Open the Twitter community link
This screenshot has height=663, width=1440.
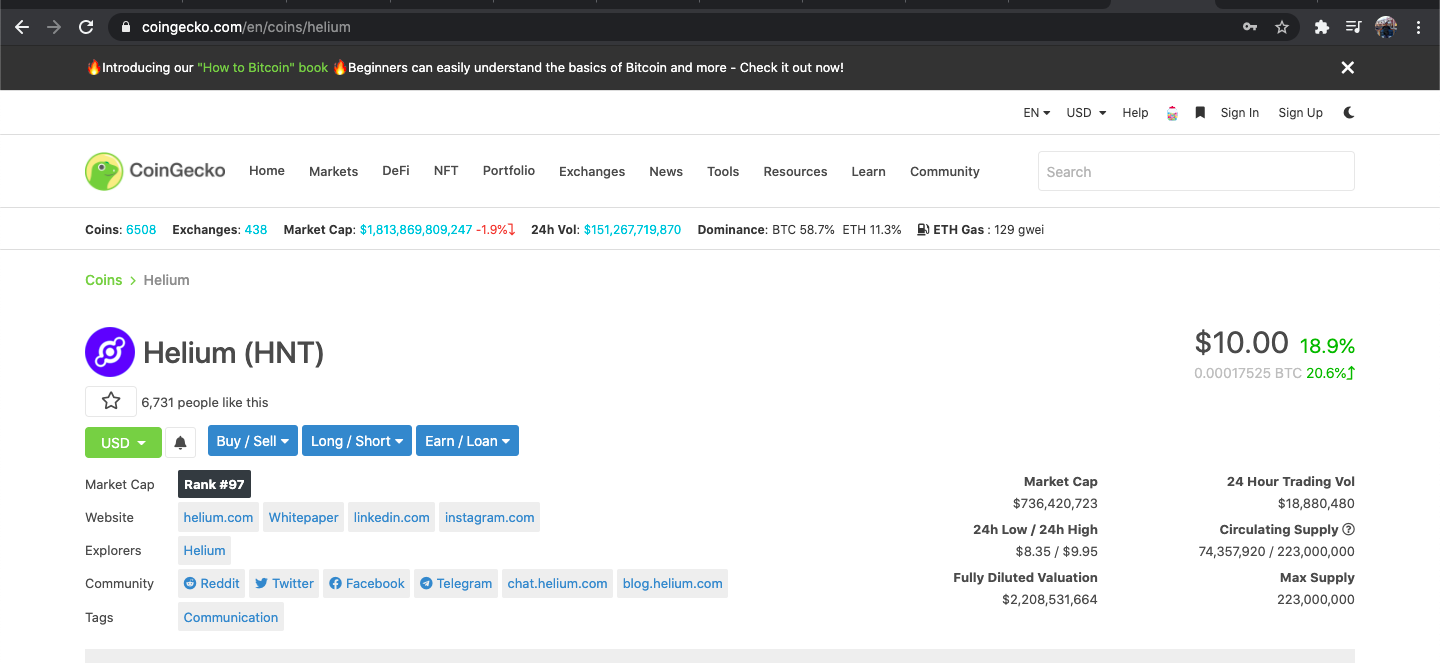tap(284, 584)
